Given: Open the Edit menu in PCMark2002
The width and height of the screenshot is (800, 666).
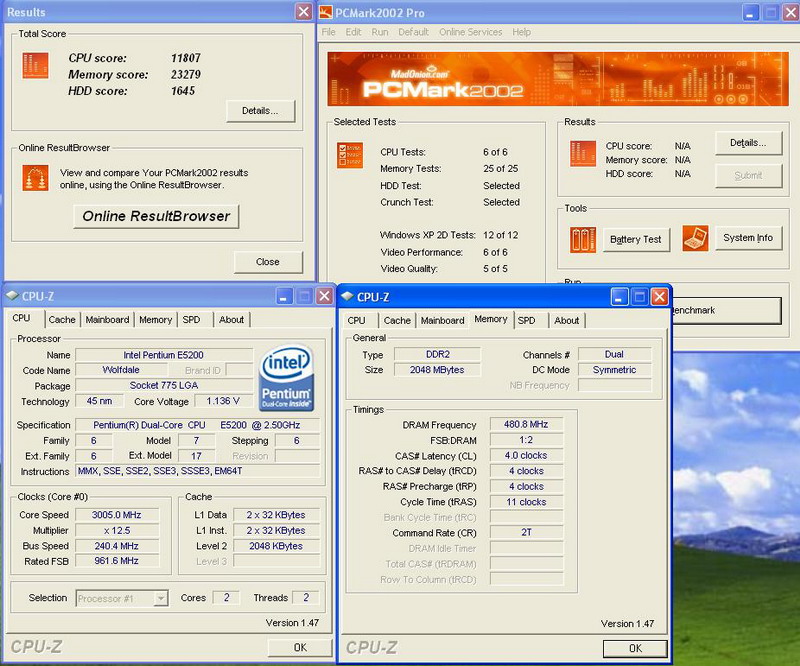Looking at the screenshot, I should tap(354, 32).
